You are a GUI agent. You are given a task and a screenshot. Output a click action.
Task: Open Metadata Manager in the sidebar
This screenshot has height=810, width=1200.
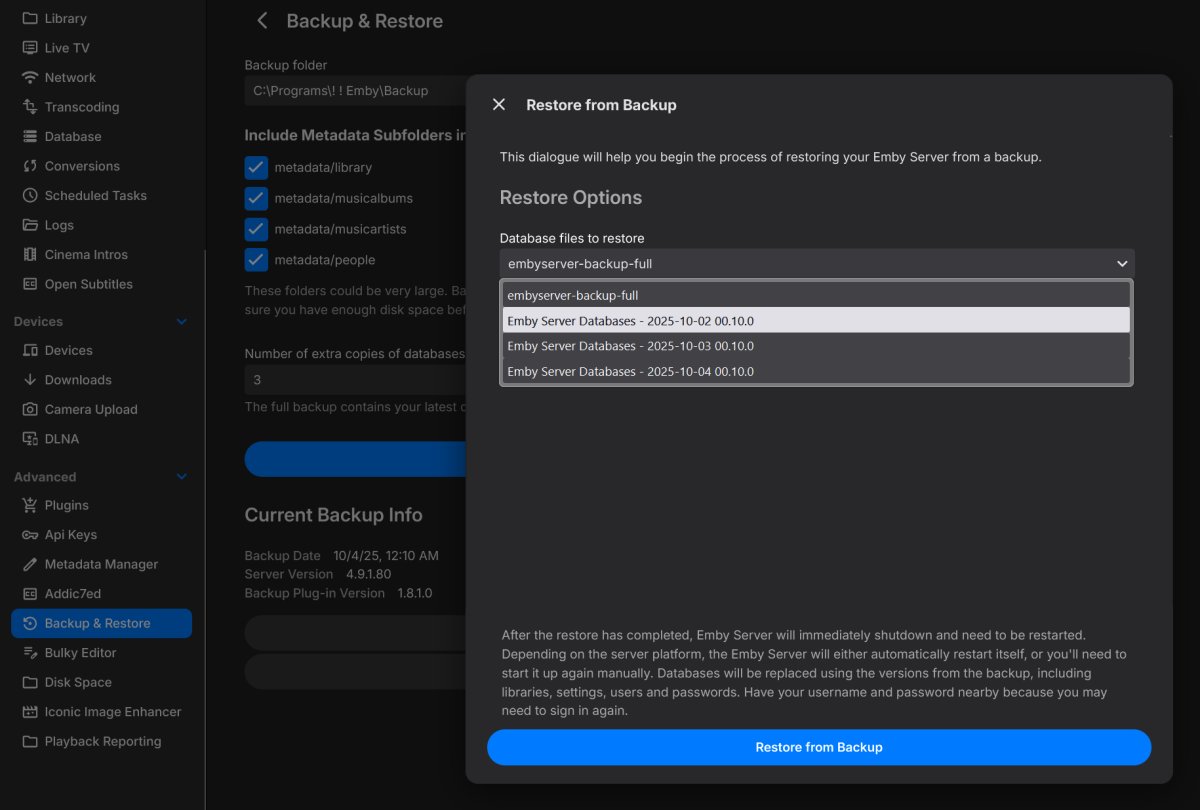[x=101, y=565]
